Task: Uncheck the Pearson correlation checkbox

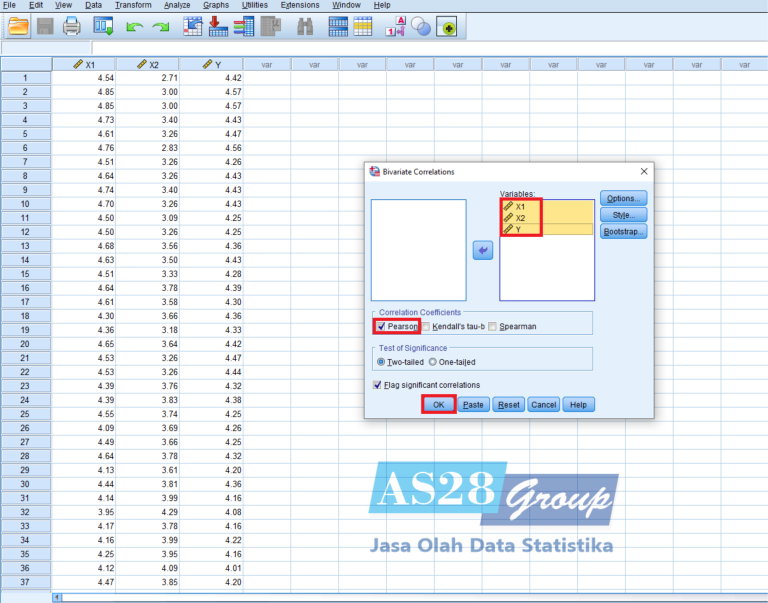Action: click(381, 326)
